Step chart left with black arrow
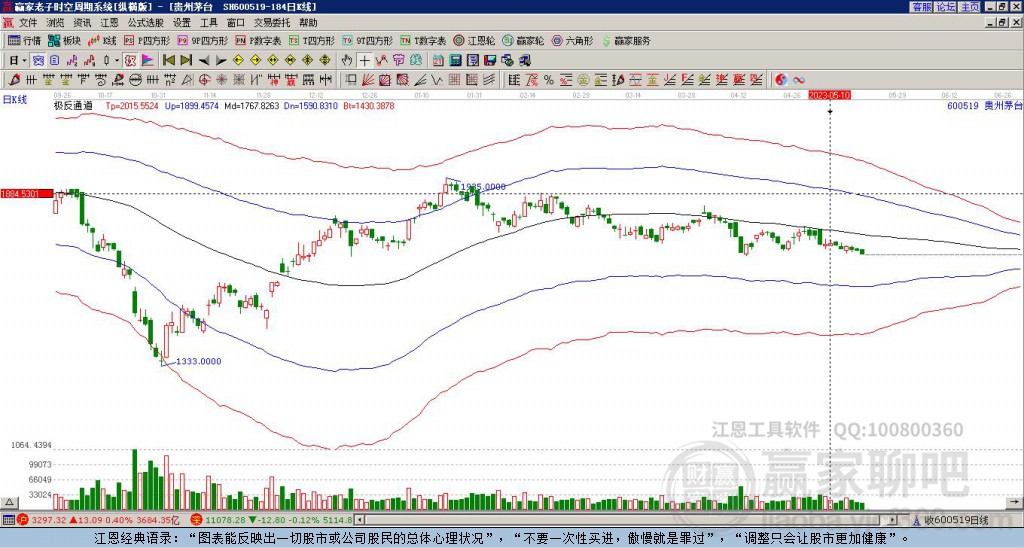The height and width of the screenshot is (548, 1024). tap(204, 61)
